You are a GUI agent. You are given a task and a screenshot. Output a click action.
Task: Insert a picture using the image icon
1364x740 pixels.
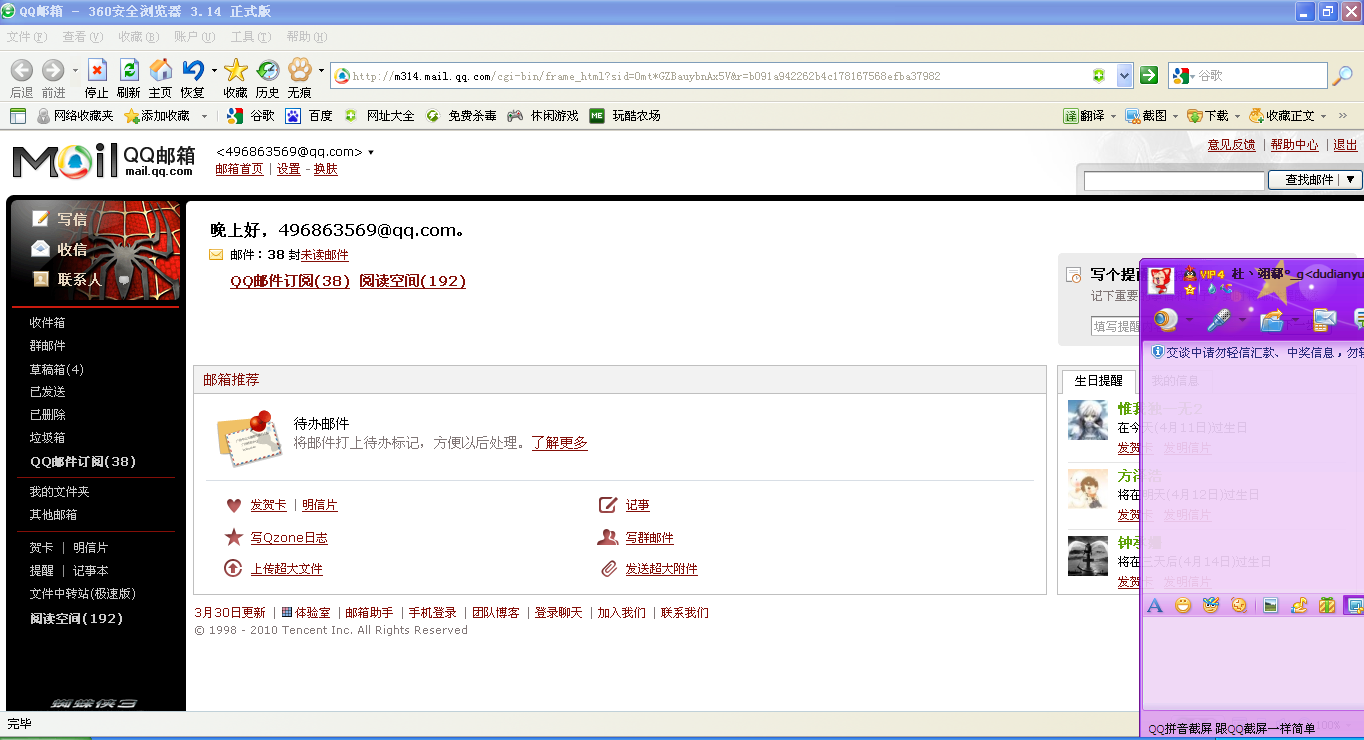click(1269, 604)
